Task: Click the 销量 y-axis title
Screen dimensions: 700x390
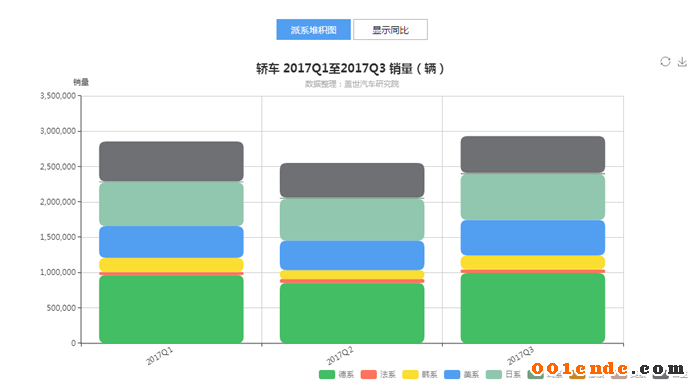Action: tap(81, 82)
